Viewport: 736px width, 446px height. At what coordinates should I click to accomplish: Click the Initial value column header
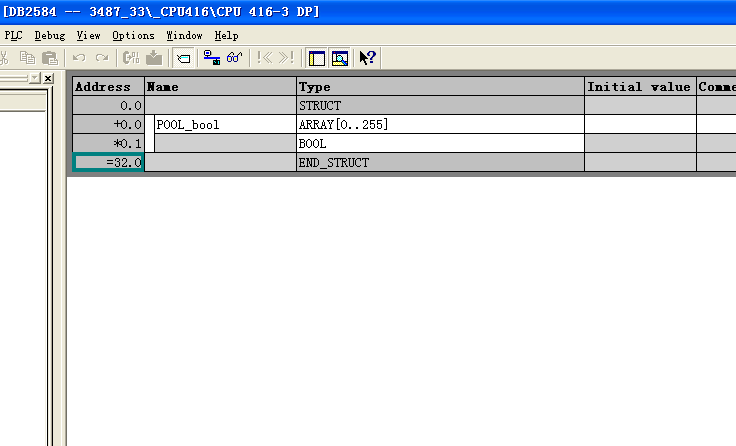pos(639,87)
